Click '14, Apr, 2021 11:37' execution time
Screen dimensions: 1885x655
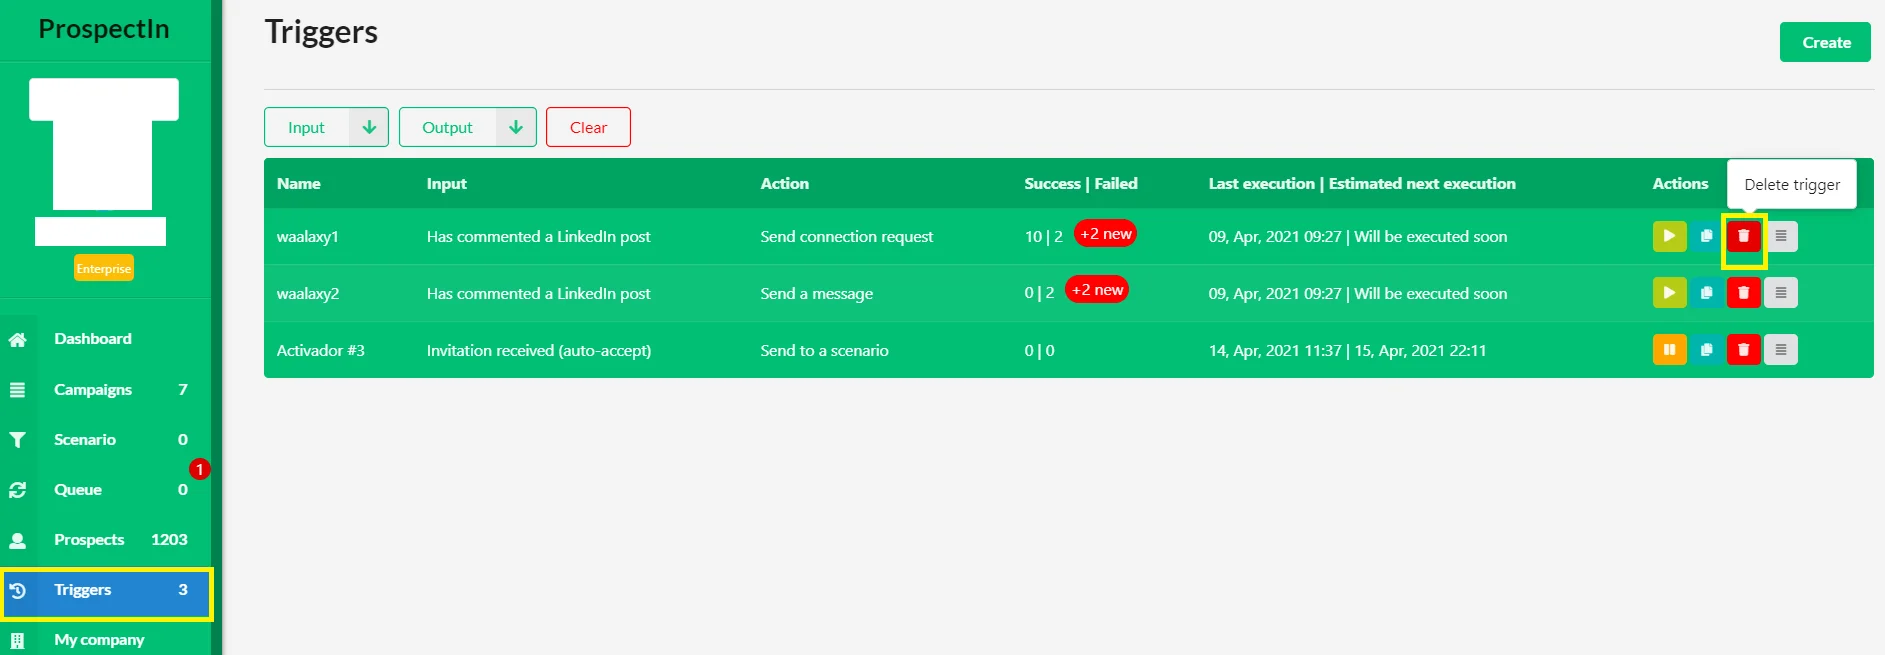click(x=1275, y=351)
